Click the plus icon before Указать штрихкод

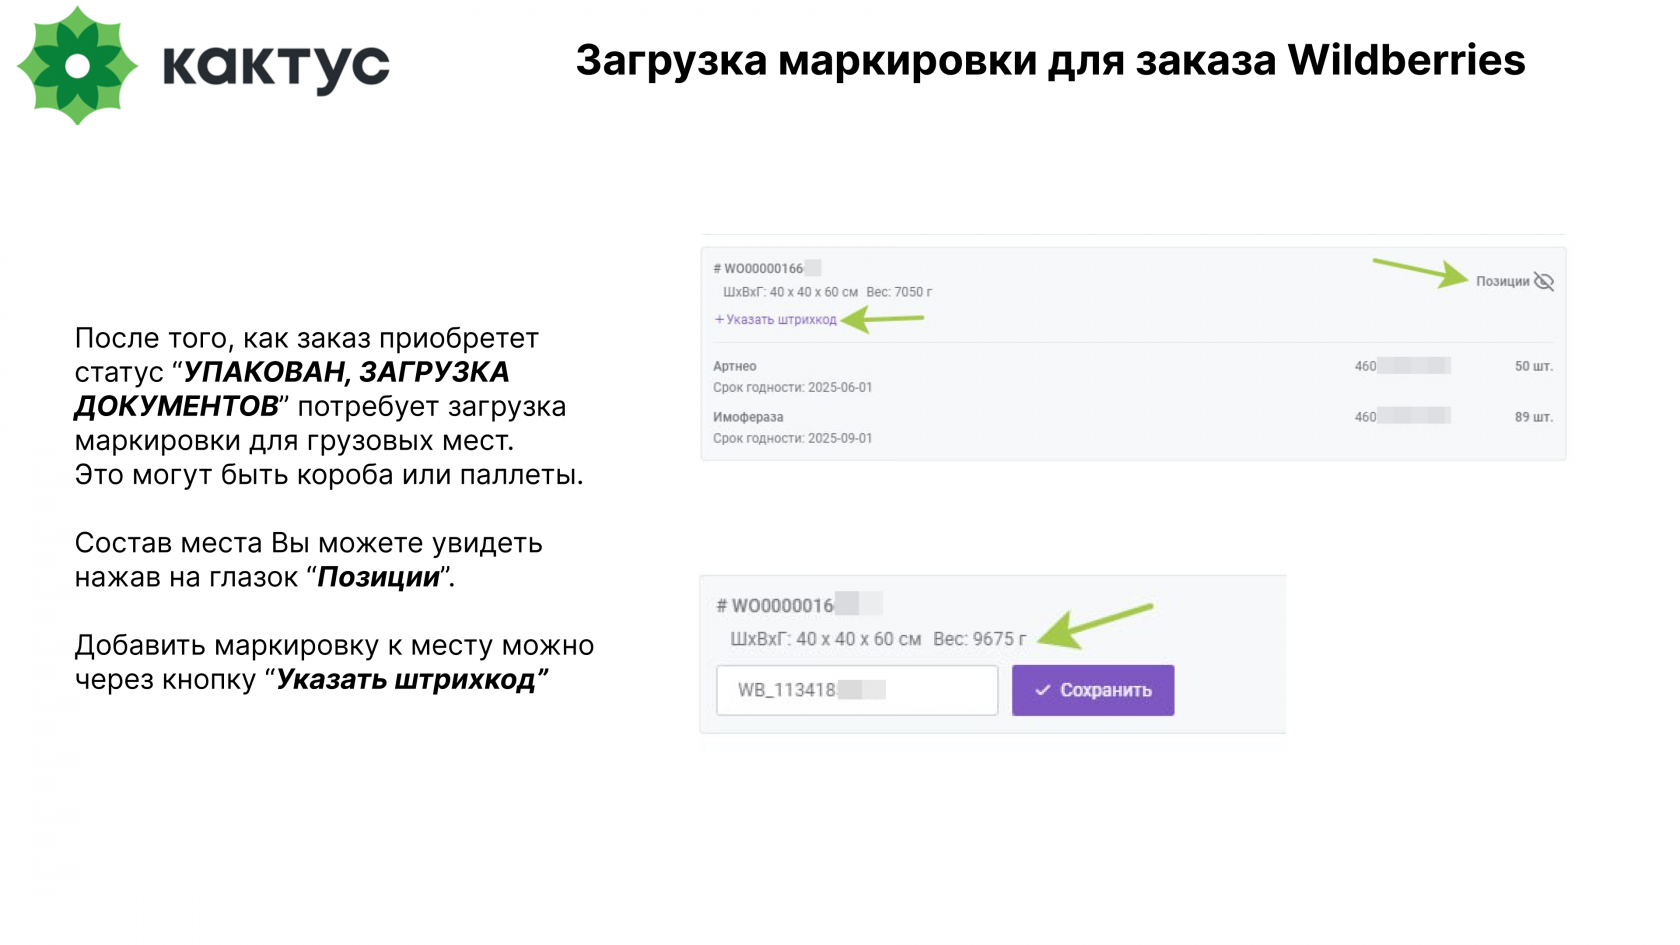point(719,320)
